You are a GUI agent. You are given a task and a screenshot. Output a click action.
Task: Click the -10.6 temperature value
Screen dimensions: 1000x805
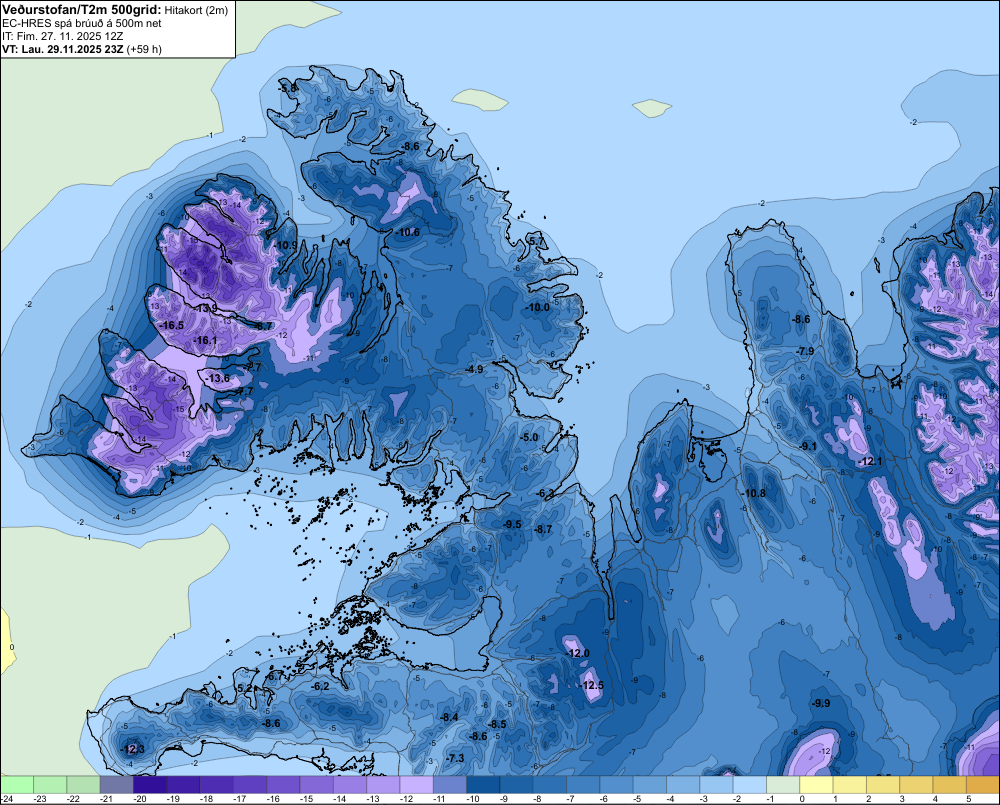pos(407,232)
